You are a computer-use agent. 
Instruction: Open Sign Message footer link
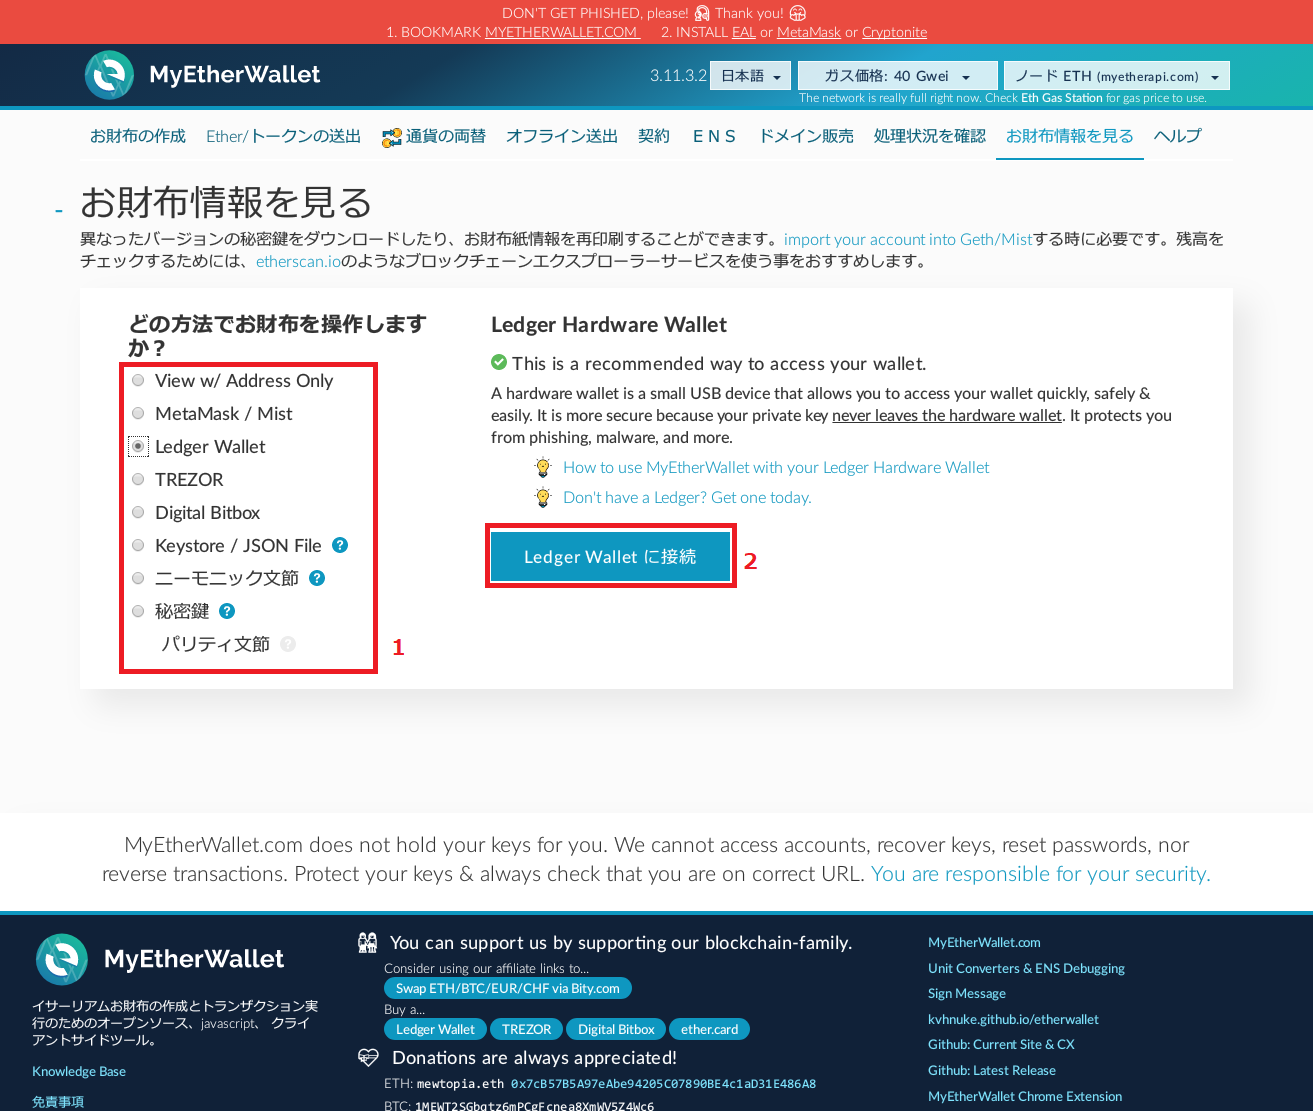[967, 993]
